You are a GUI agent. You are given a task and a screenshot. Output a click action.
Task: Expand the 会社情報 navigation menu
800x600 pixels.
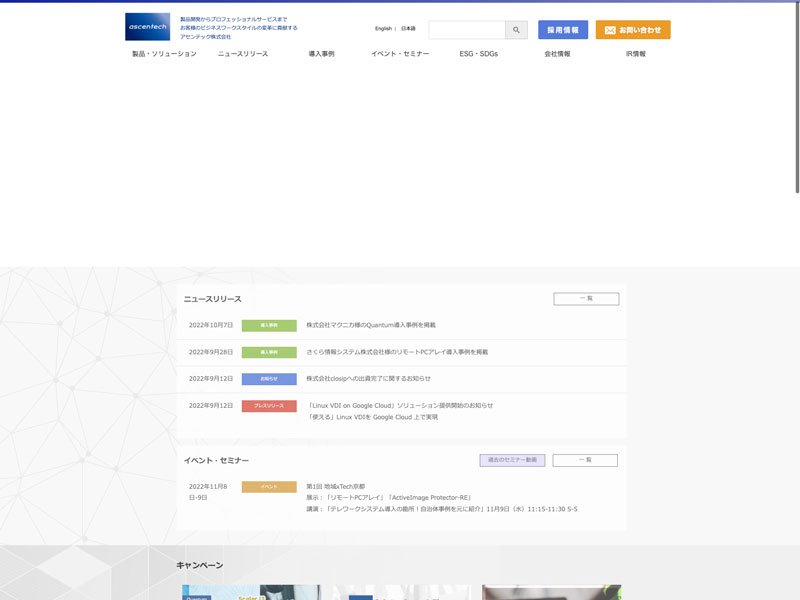[557, 54]
